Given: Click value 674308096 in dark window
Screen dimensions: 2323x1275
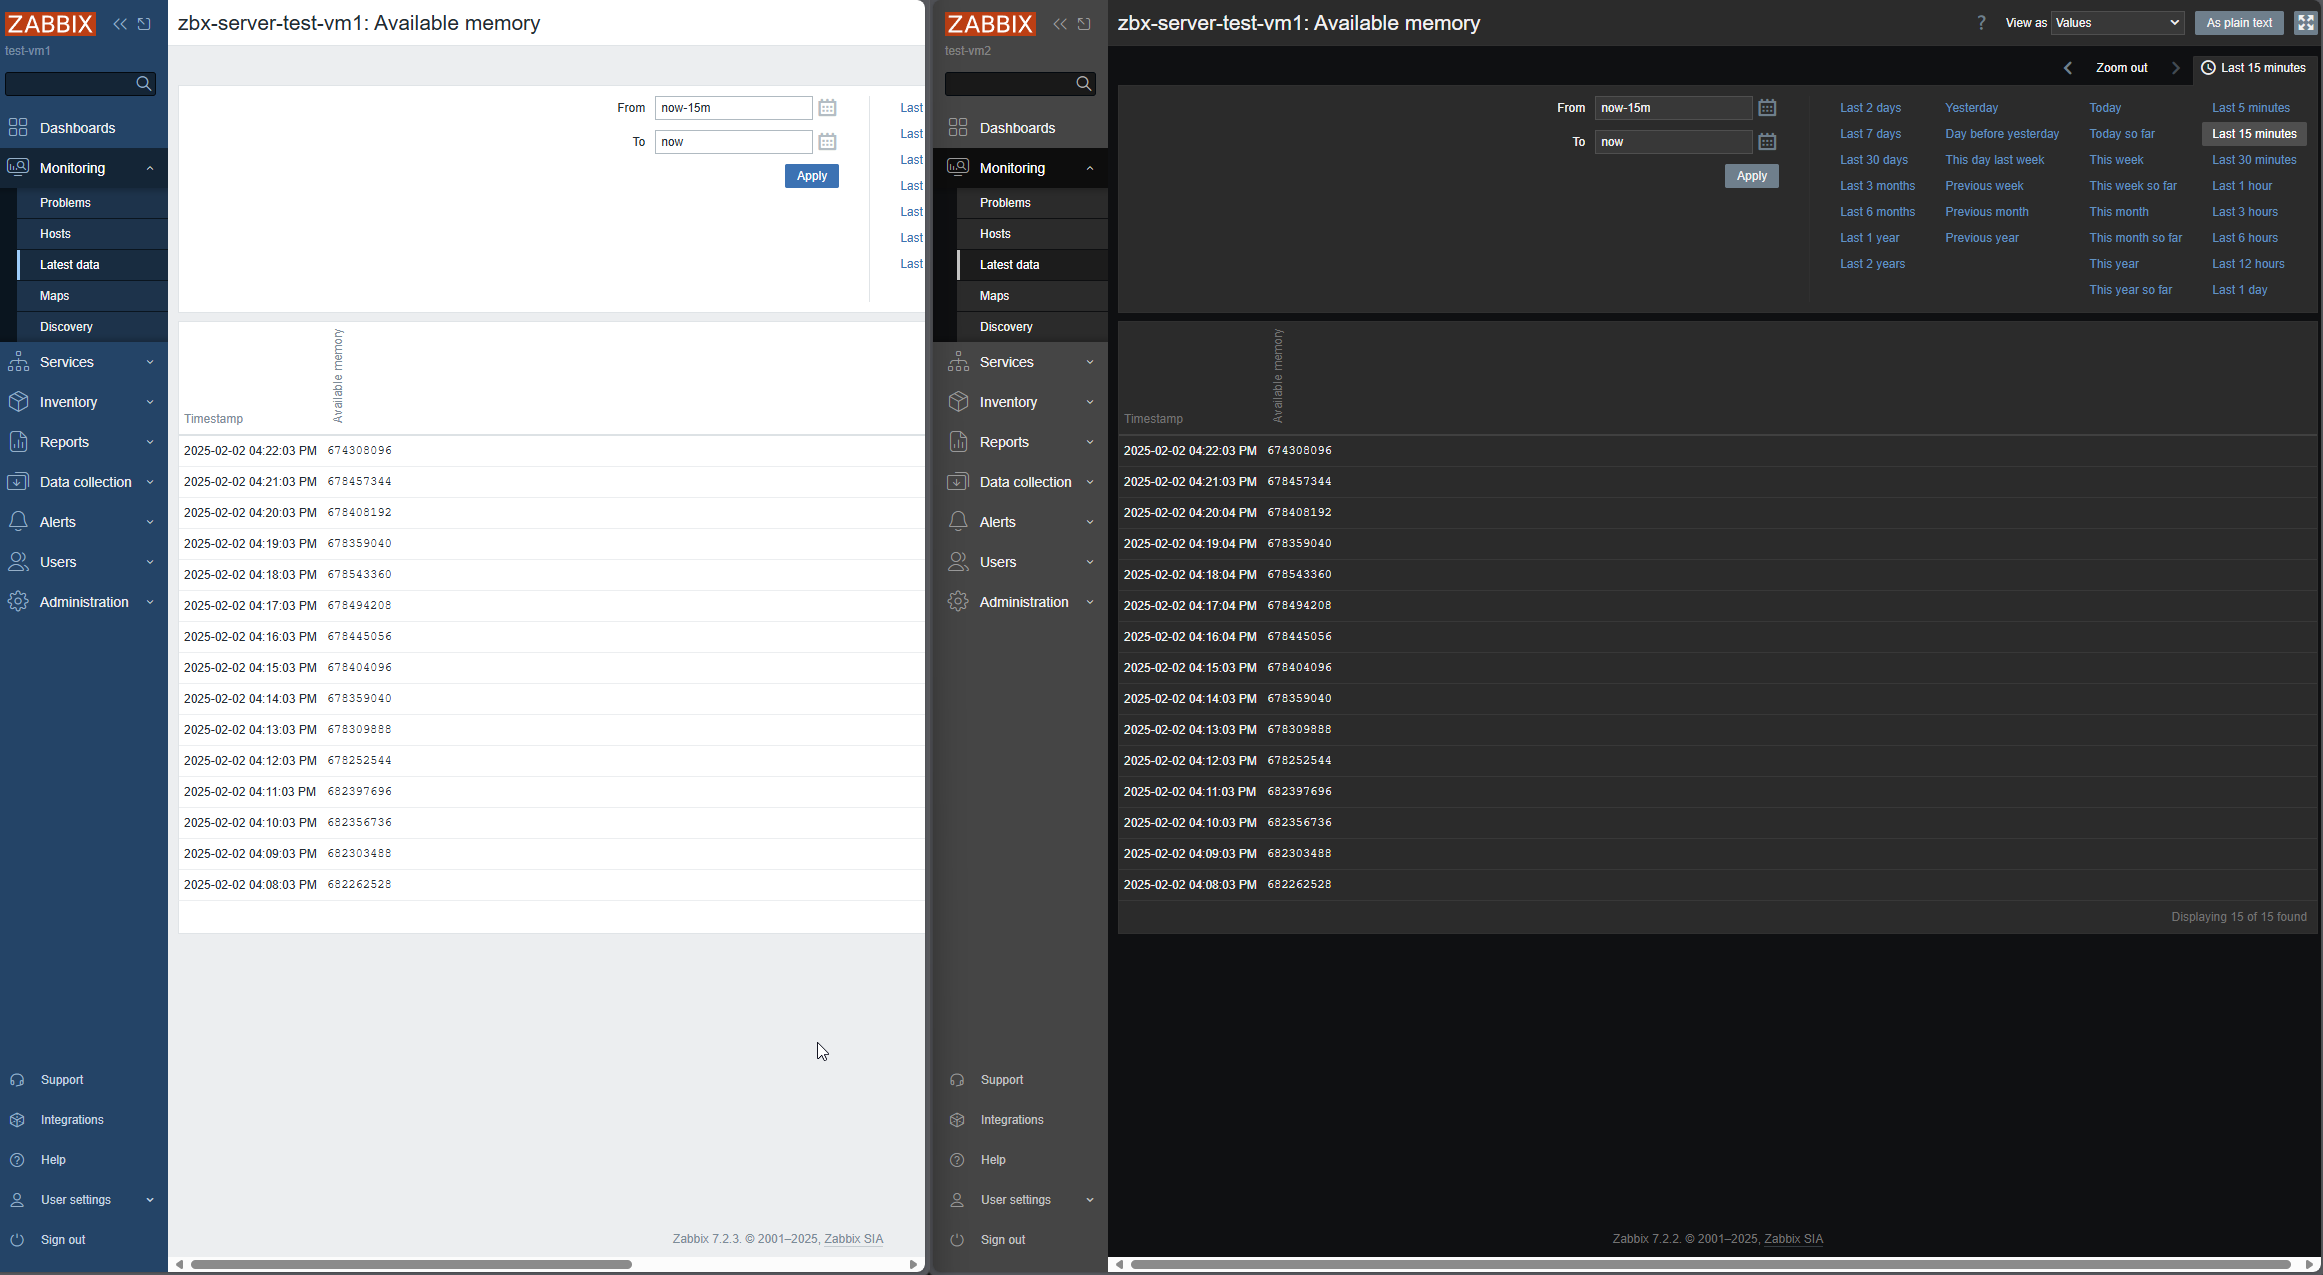Looking at the screenshot, I should pos(1299,451).
